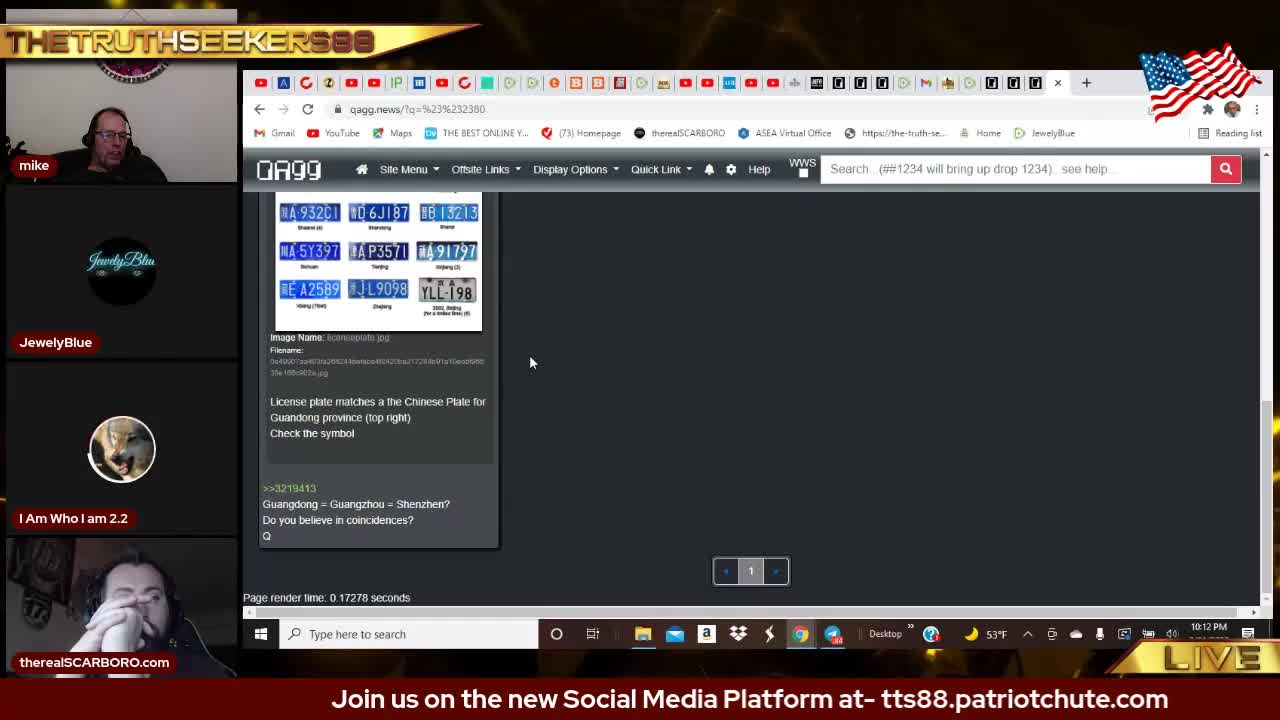Open the Chinese license plates image thumbnail
The height and width of the screenshot is (720, 1280).
coord(378,260)
